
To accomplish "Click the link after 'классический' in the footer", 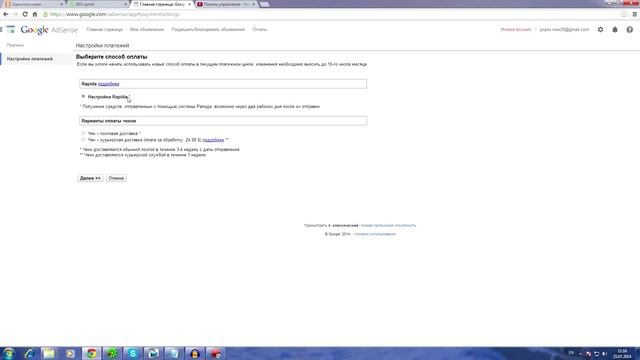I will pos(388,225).
